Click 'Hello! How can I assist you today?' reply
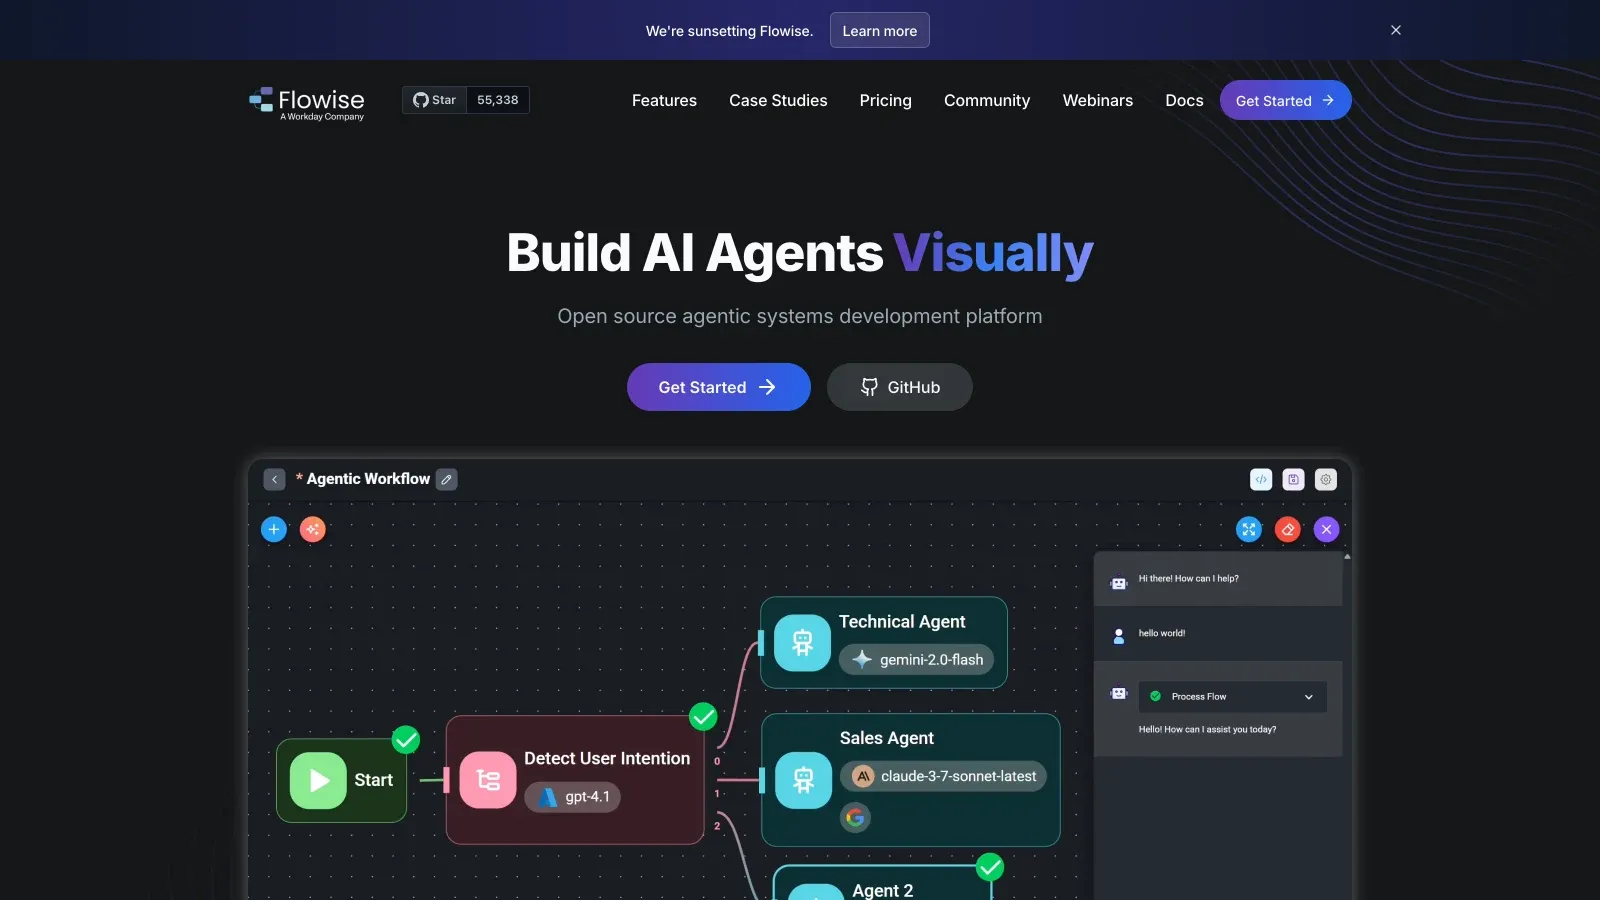The height and width of the screenshot is (900, 1600). pos(1207,730)
